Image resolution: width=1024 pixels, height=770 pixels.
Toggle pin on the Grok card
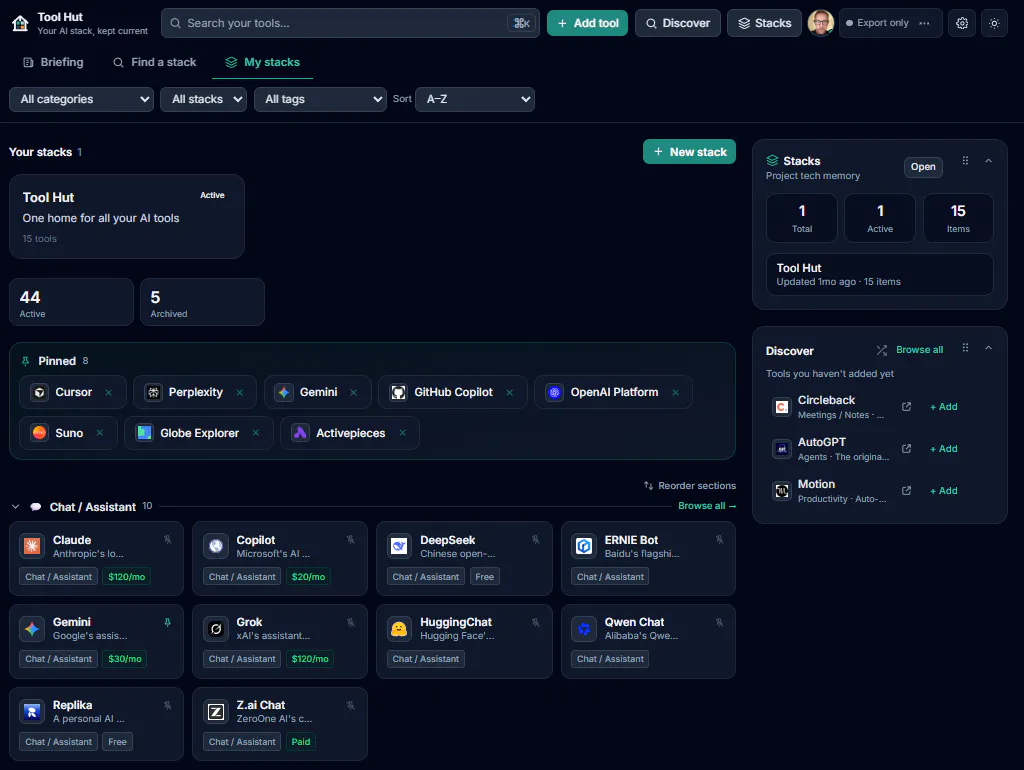[351, 622]
